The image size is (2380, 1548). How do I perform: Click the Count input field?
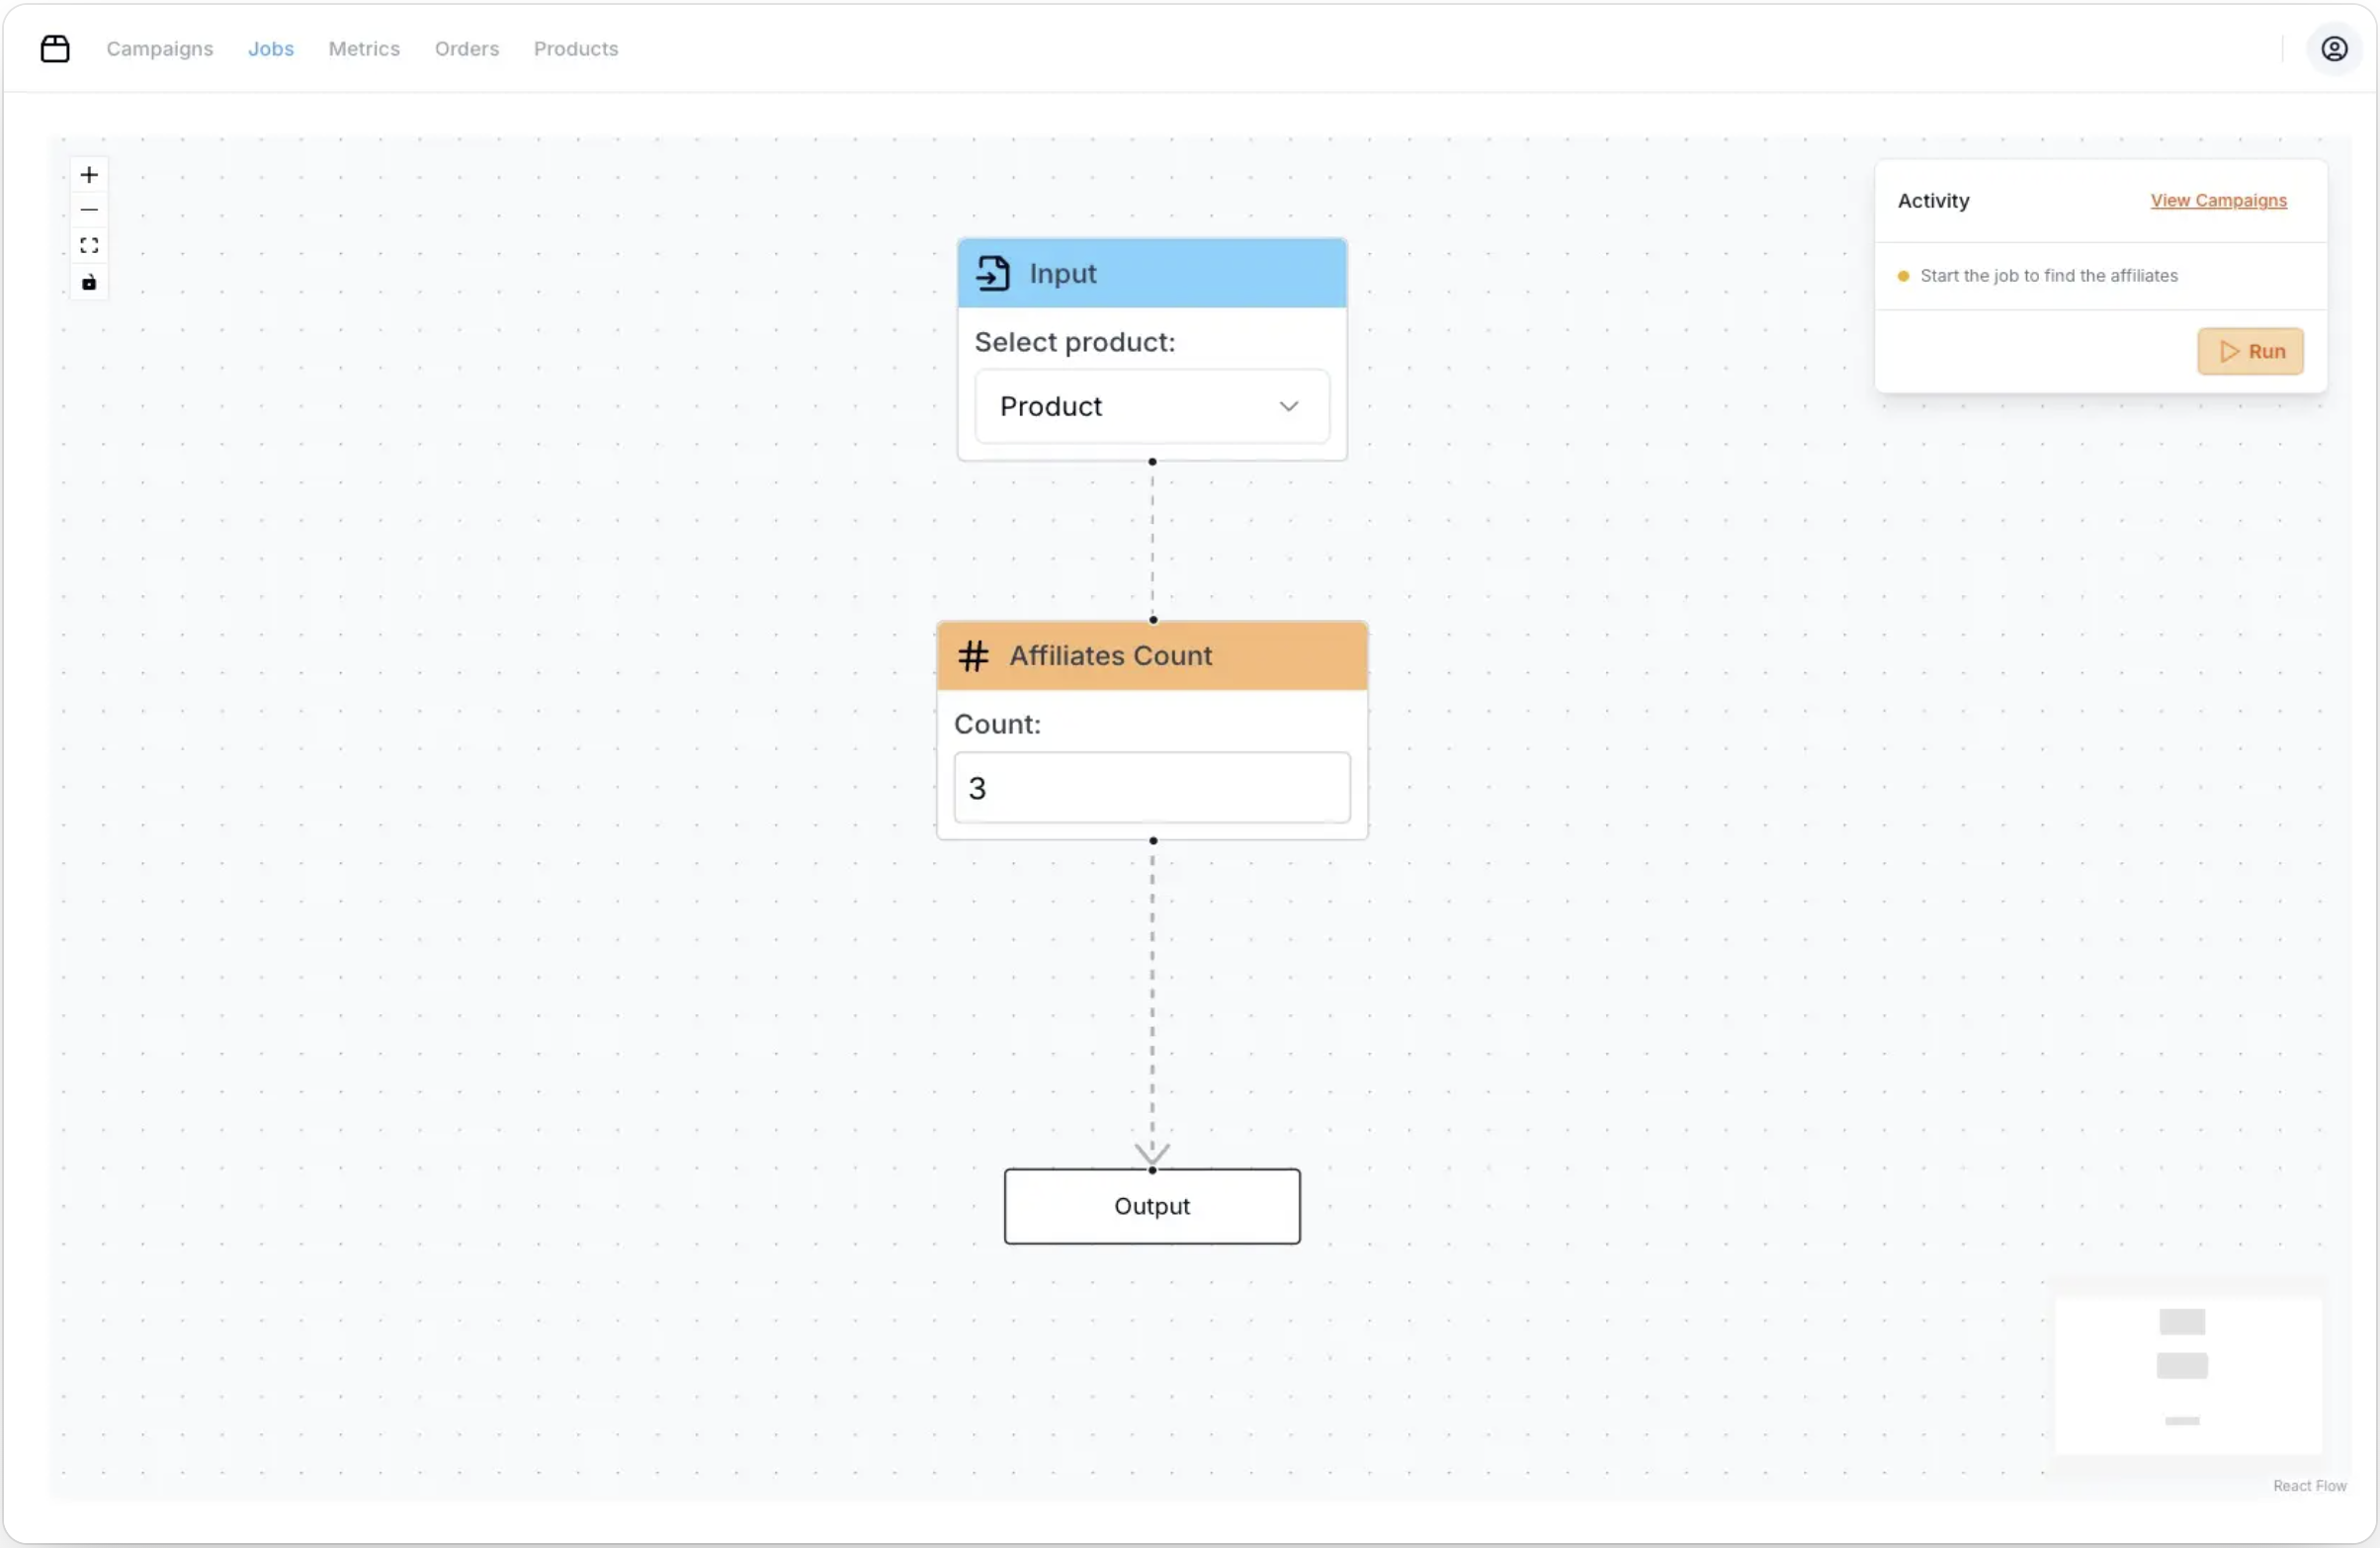point(1151,788)
